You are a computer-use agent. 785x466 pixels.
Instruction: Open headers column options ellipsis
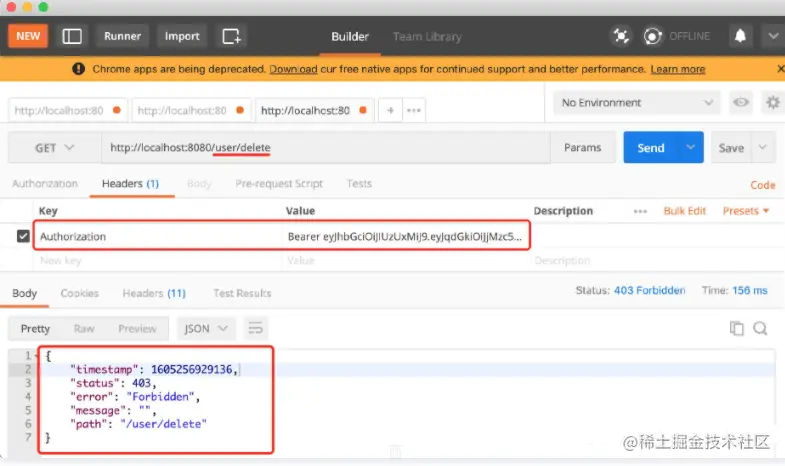(x=640, y=211)
